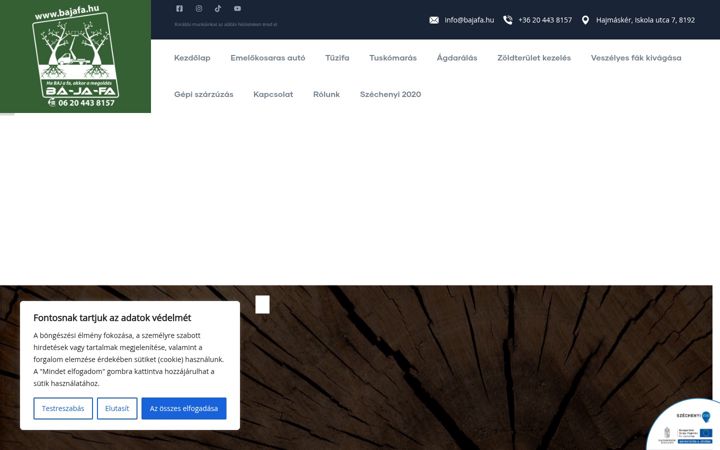Viewport: 720px width, 450px height.
Task: Click Az összes elfogadása button
Action: (x=184, y=408)
